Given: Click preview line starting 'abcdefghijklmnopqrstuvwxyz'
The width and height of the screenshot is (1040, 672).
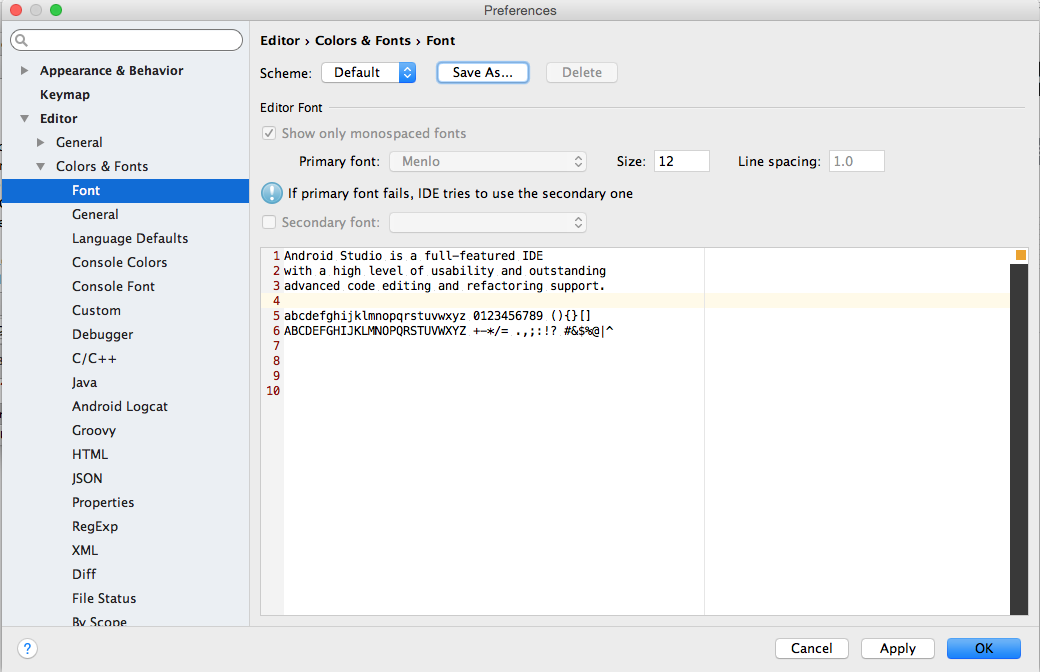Looking at the screenshot, I should coord(437,315).
